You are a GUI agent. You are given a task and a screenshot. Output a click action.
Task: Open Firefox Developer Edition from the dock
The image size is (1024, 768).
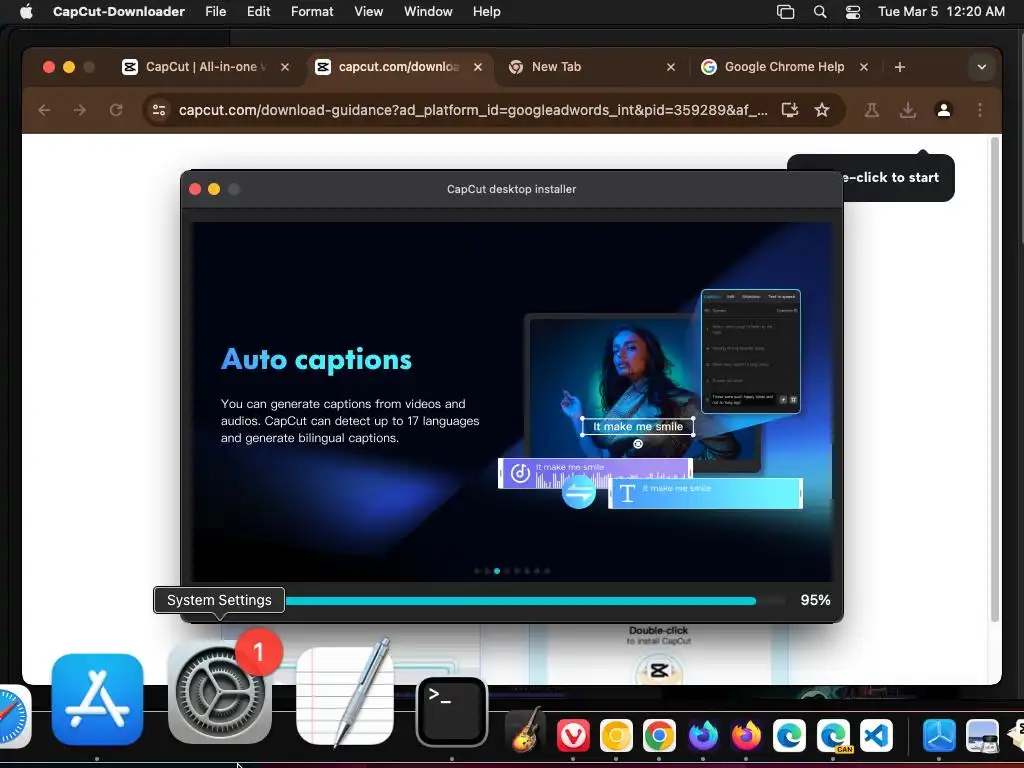[x=703, y=736]
